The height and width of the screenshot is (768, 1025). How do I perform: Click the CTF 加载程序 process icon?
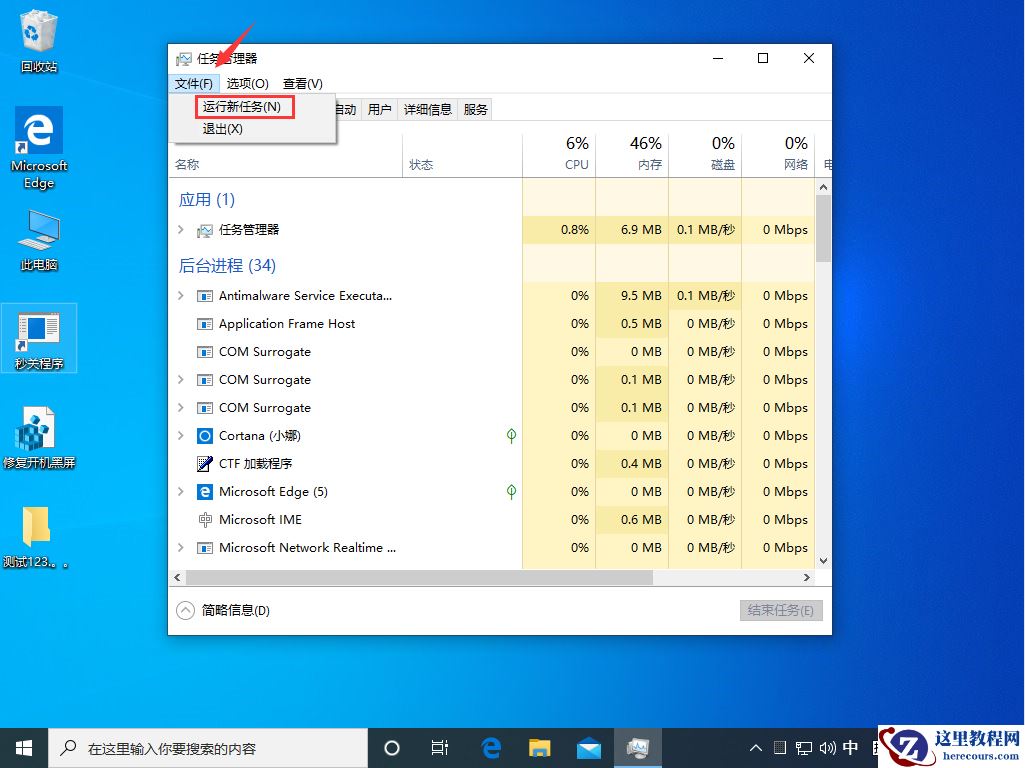[x=204, y=463]
